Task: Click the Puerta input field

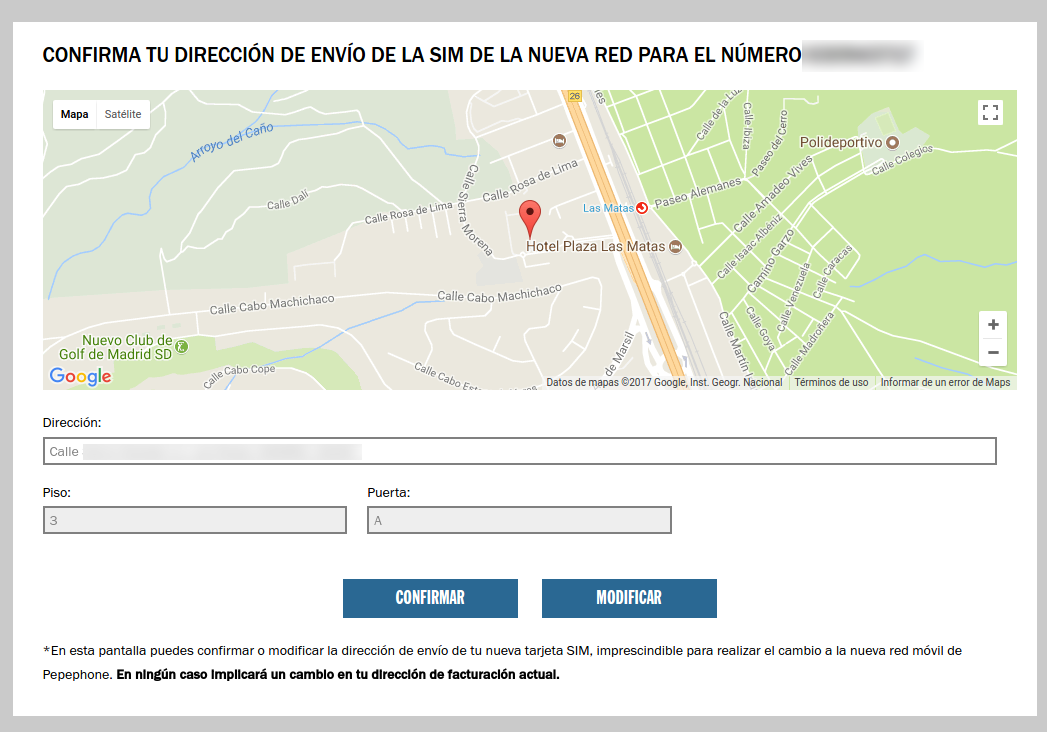Action: tap(519, 520)
